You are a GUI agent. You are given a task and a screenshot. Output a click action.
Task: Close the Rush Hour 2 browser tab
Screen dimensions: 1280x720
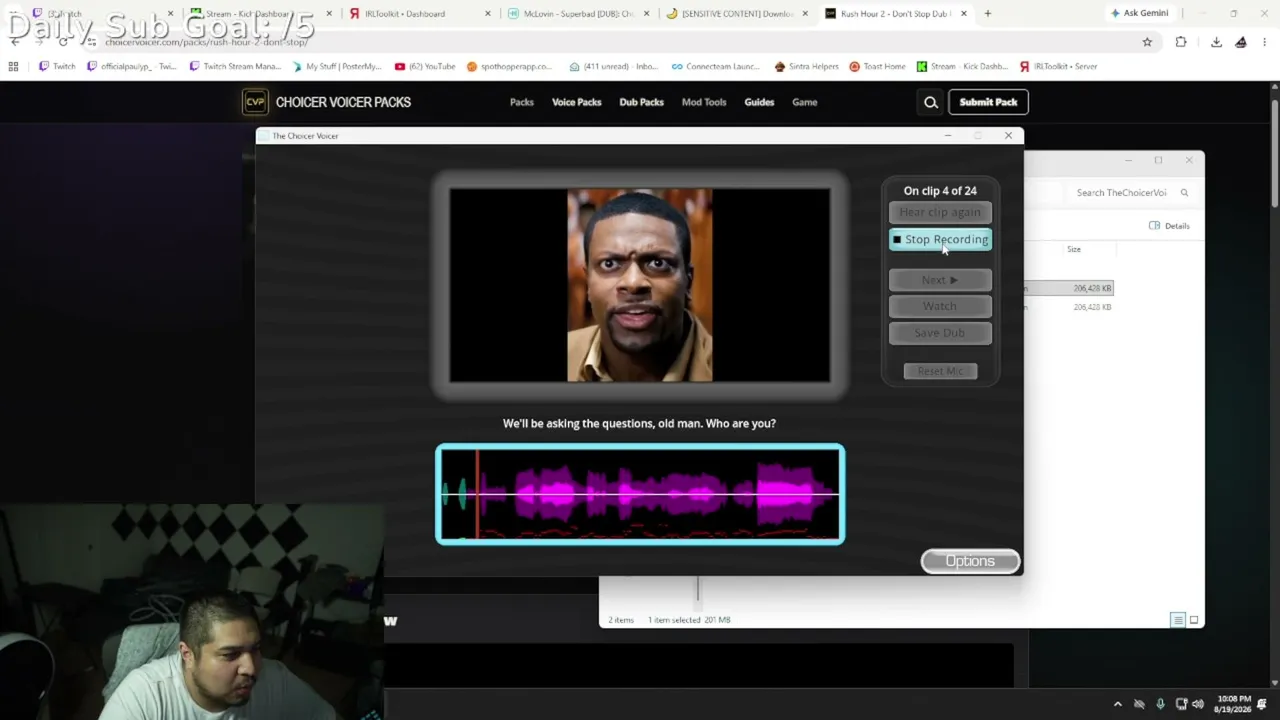pyautogui.click(x=964, y=14)
